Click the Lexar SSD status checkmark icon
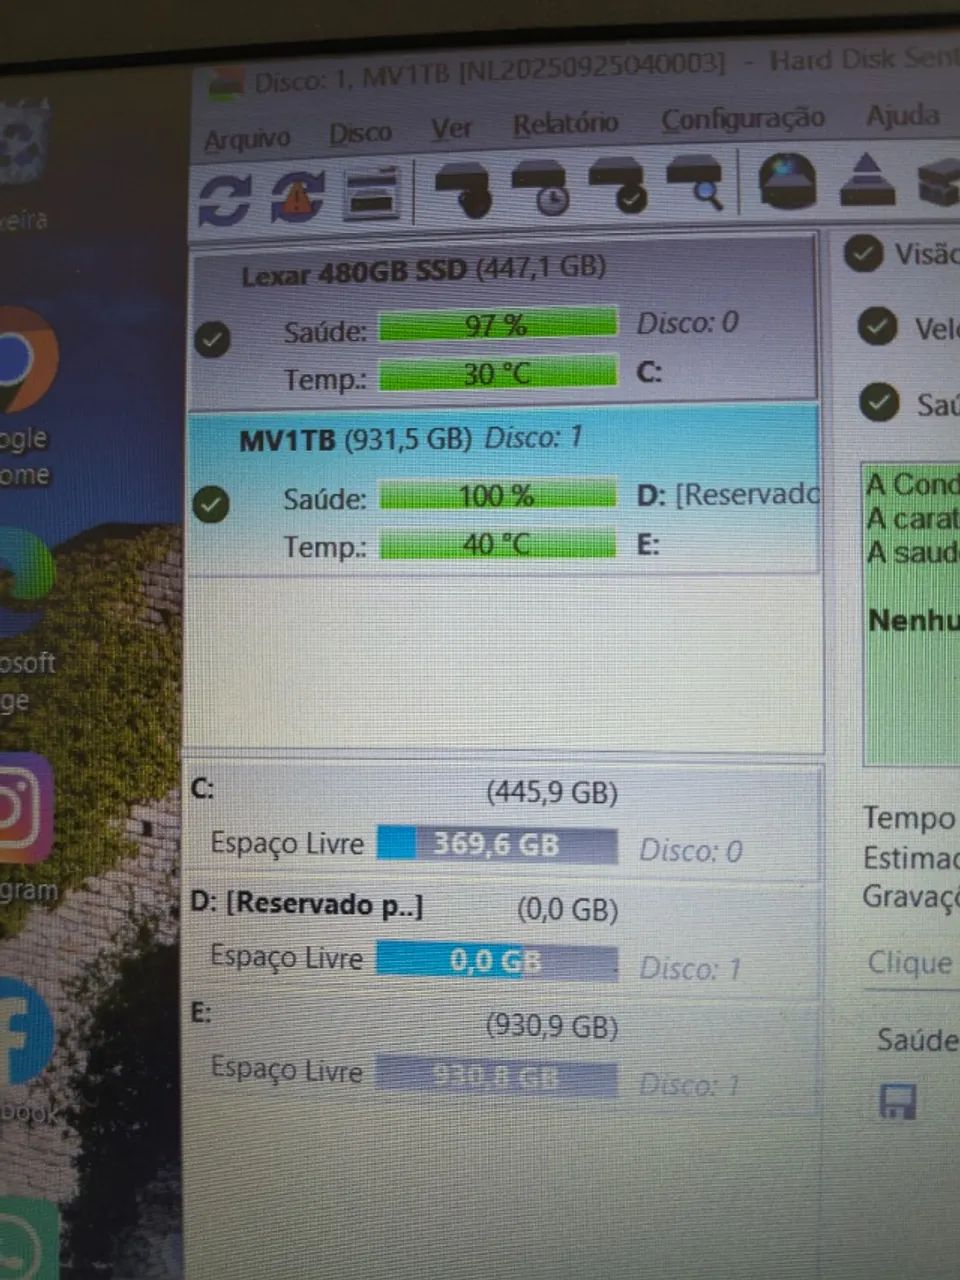 point(212,340)
